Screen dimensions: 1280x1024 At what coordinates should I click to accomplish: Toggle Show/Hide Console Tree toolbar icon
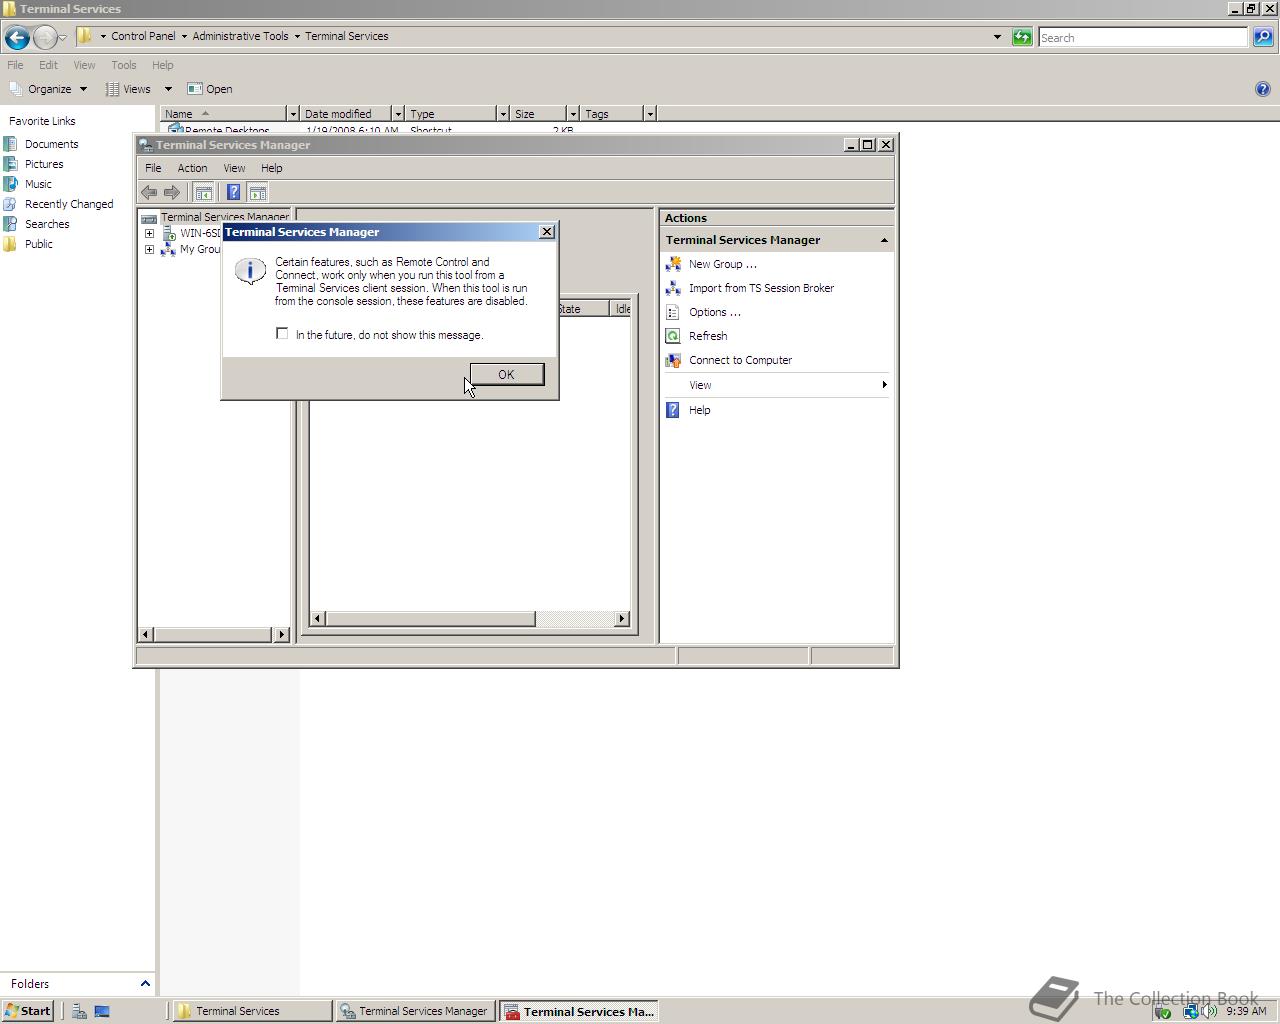pyautogui.click(x=203, y=192)
